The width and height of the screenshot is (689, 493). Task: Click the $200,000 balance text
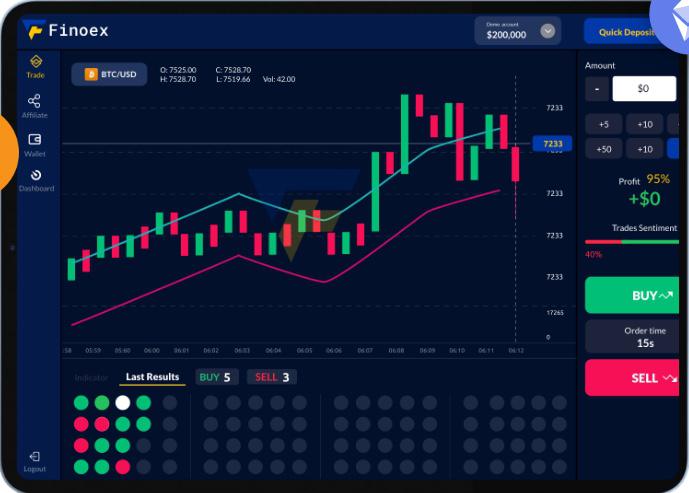[506, 35]
